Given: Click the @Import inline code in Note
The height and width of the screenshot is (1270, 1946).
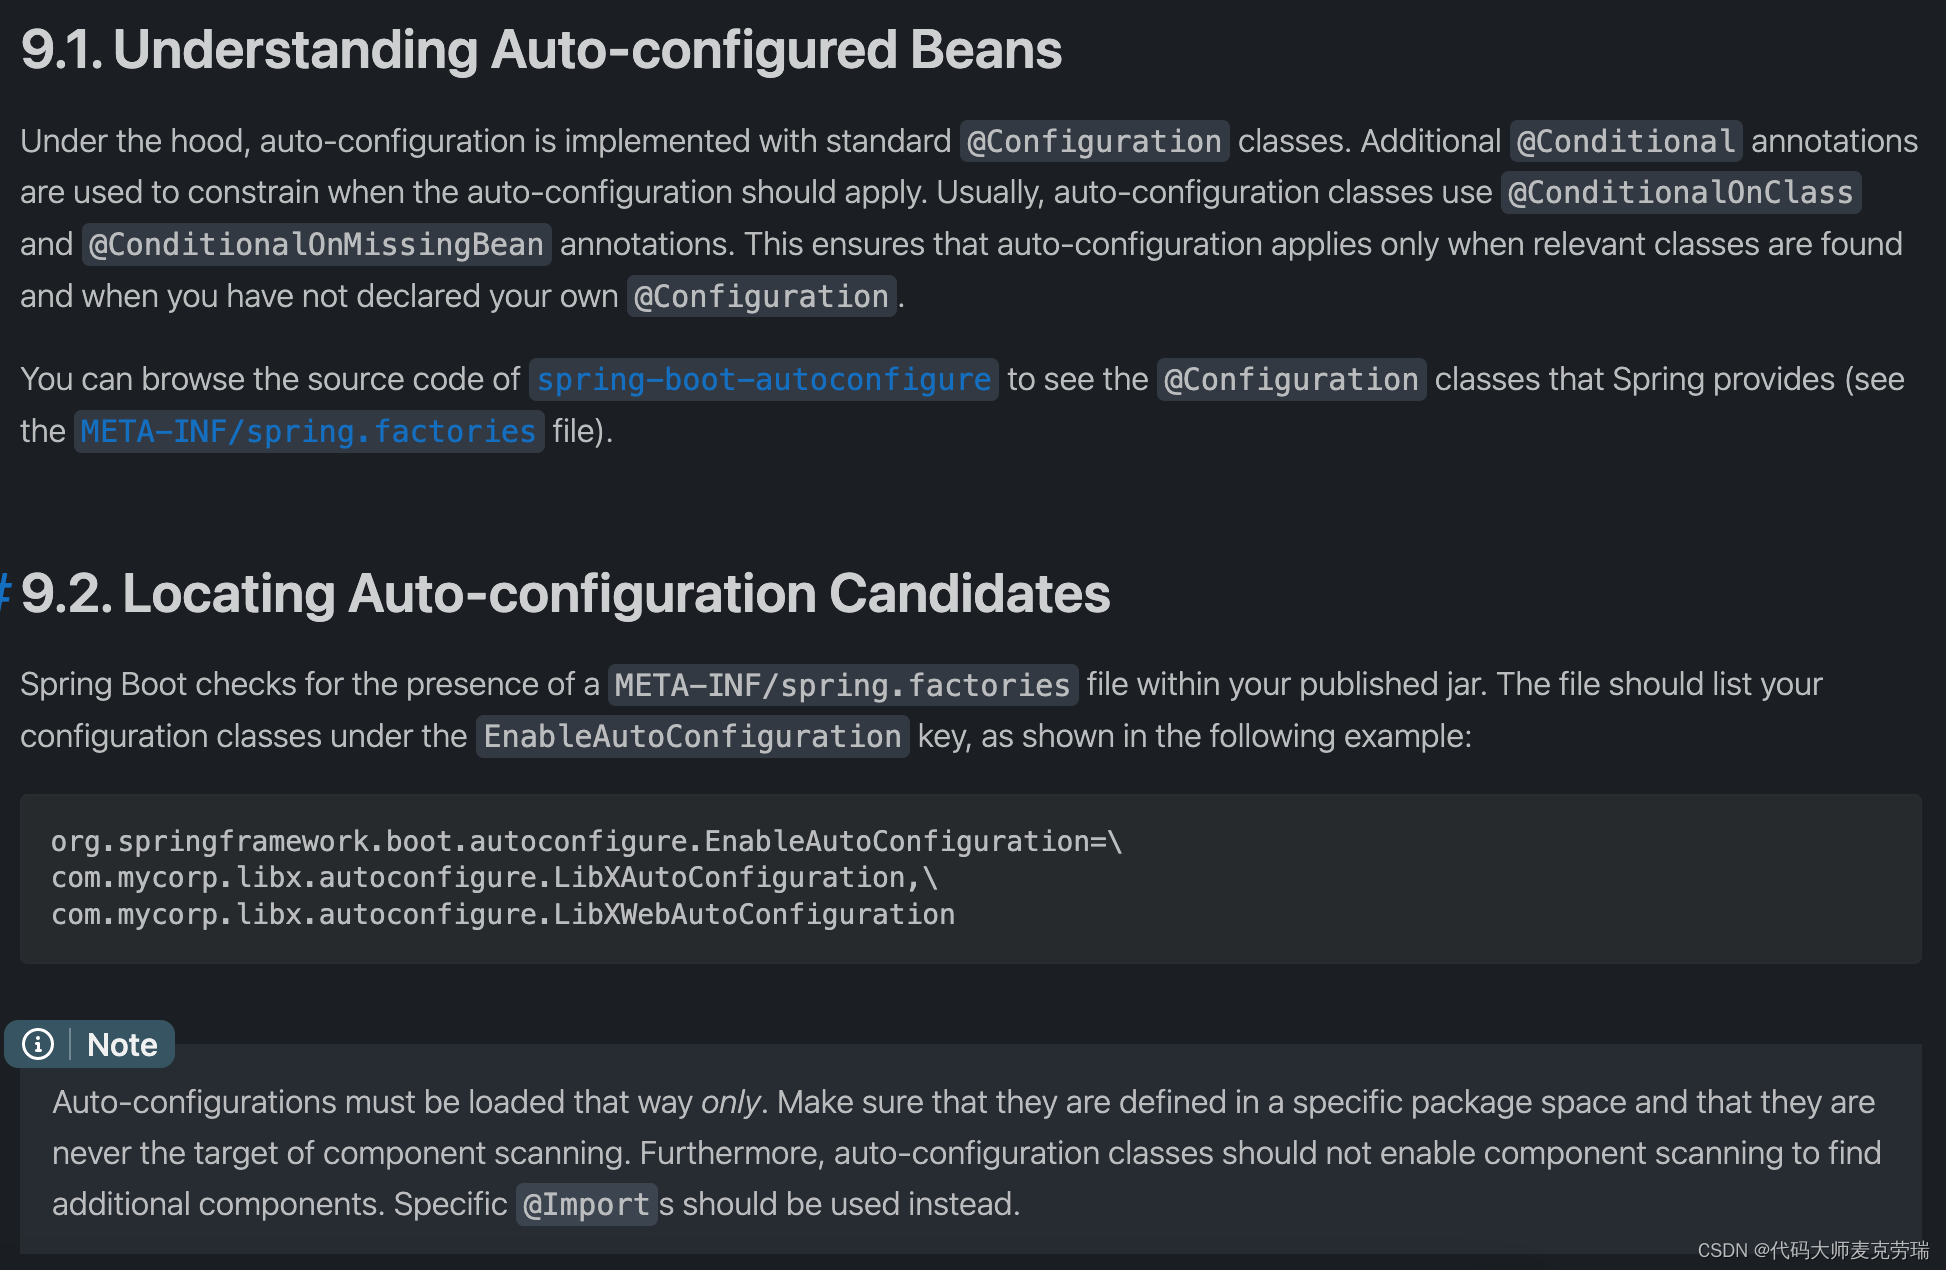Looking at the screenshot, I should [x=586, y=1205].
